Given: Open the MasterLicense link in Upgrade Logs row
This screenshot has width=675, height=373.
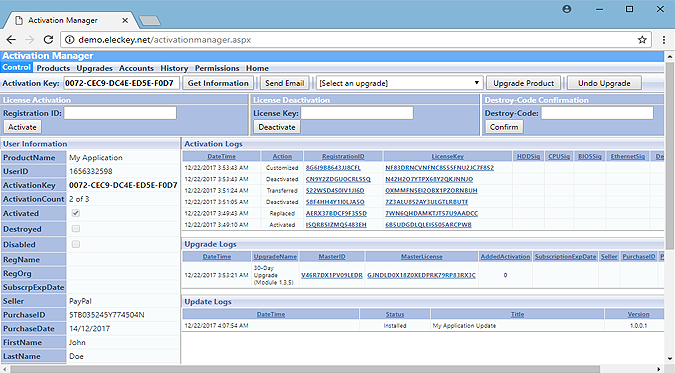Looking at the screenshot, I should (x=421, y=275).
